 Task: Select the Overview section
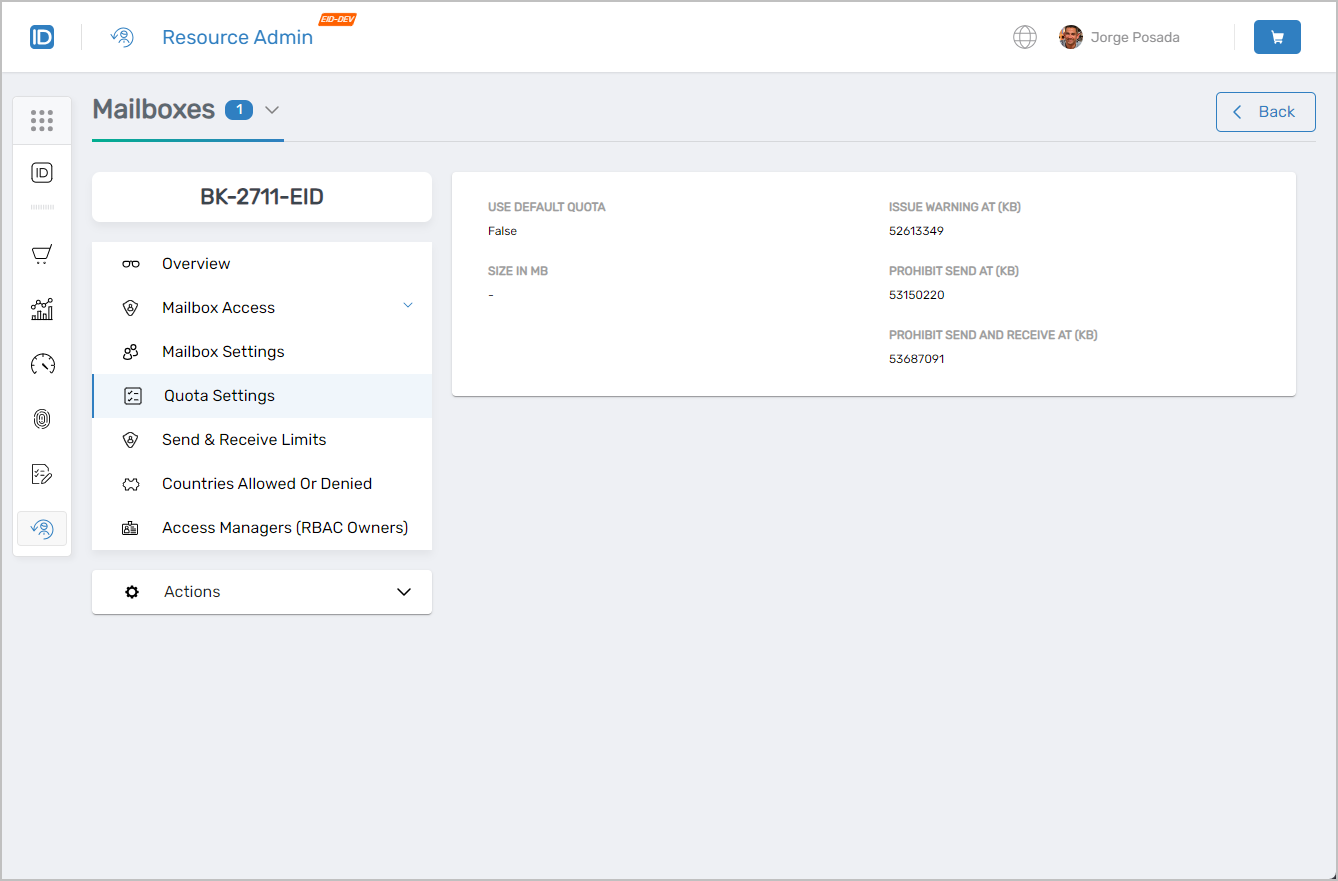point(196,263)
